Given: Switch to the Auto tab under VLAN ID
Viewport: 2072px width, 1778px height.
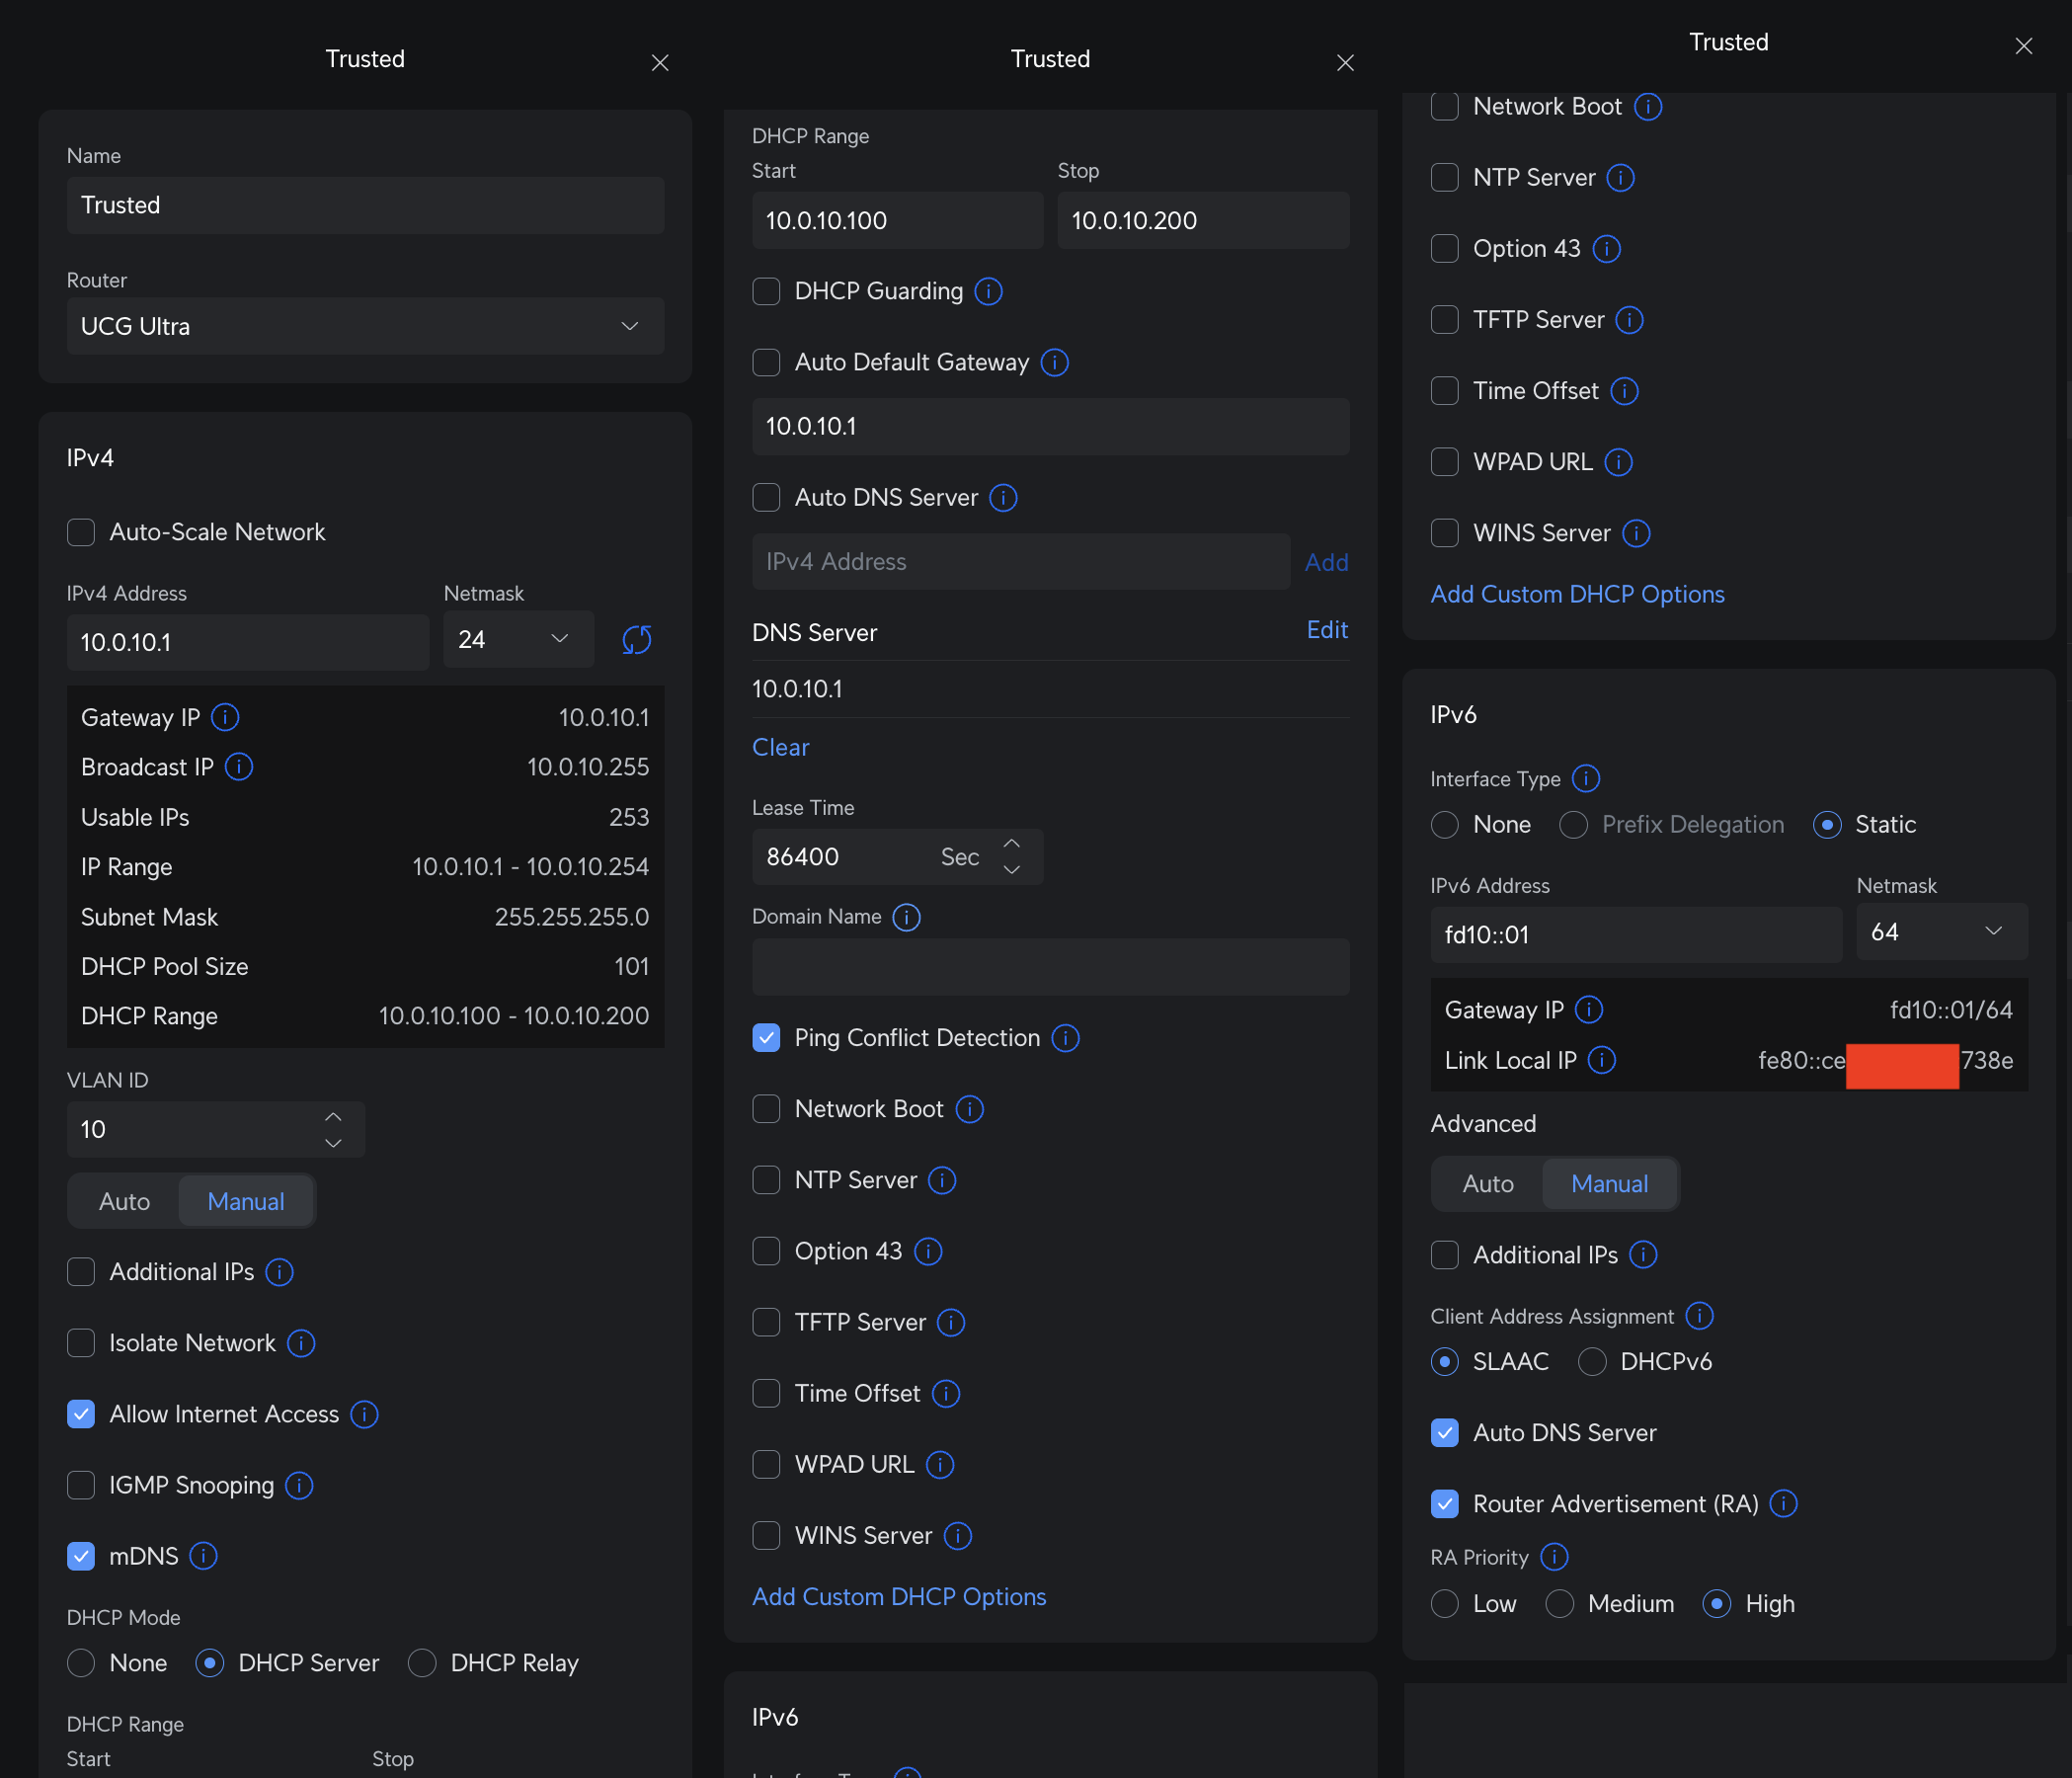Looking at the screenshot, I should 125,1201.
